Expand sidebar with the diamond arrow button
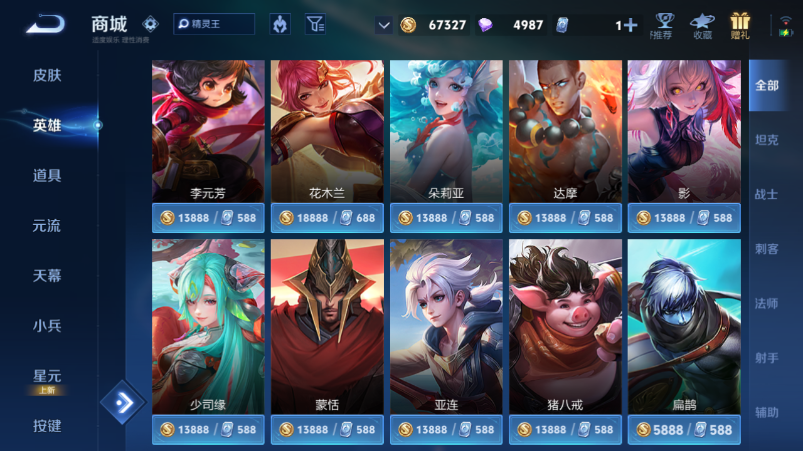Image resolution: width=803 pixels, height=451 pixels. [x=123, y=403]
